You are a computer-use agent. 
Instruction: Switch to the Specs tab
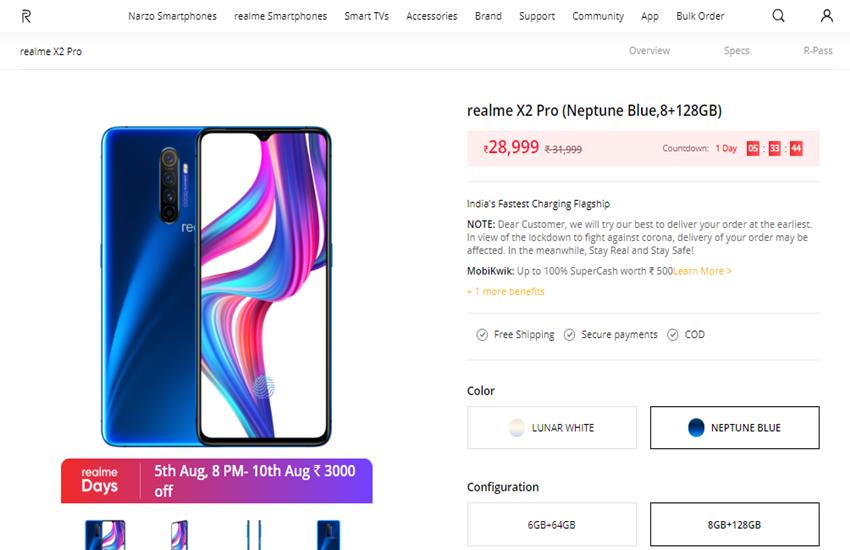coord(736,50)
